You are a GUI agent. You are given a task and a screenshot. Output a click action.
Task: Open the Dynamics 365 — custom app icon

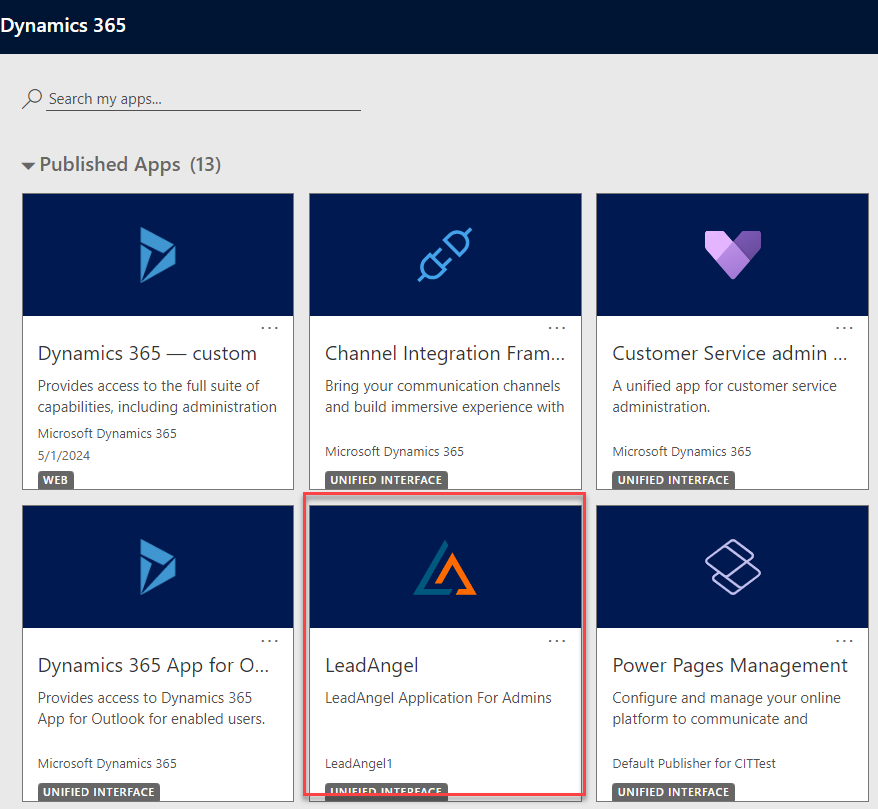[x=157, y=255]
